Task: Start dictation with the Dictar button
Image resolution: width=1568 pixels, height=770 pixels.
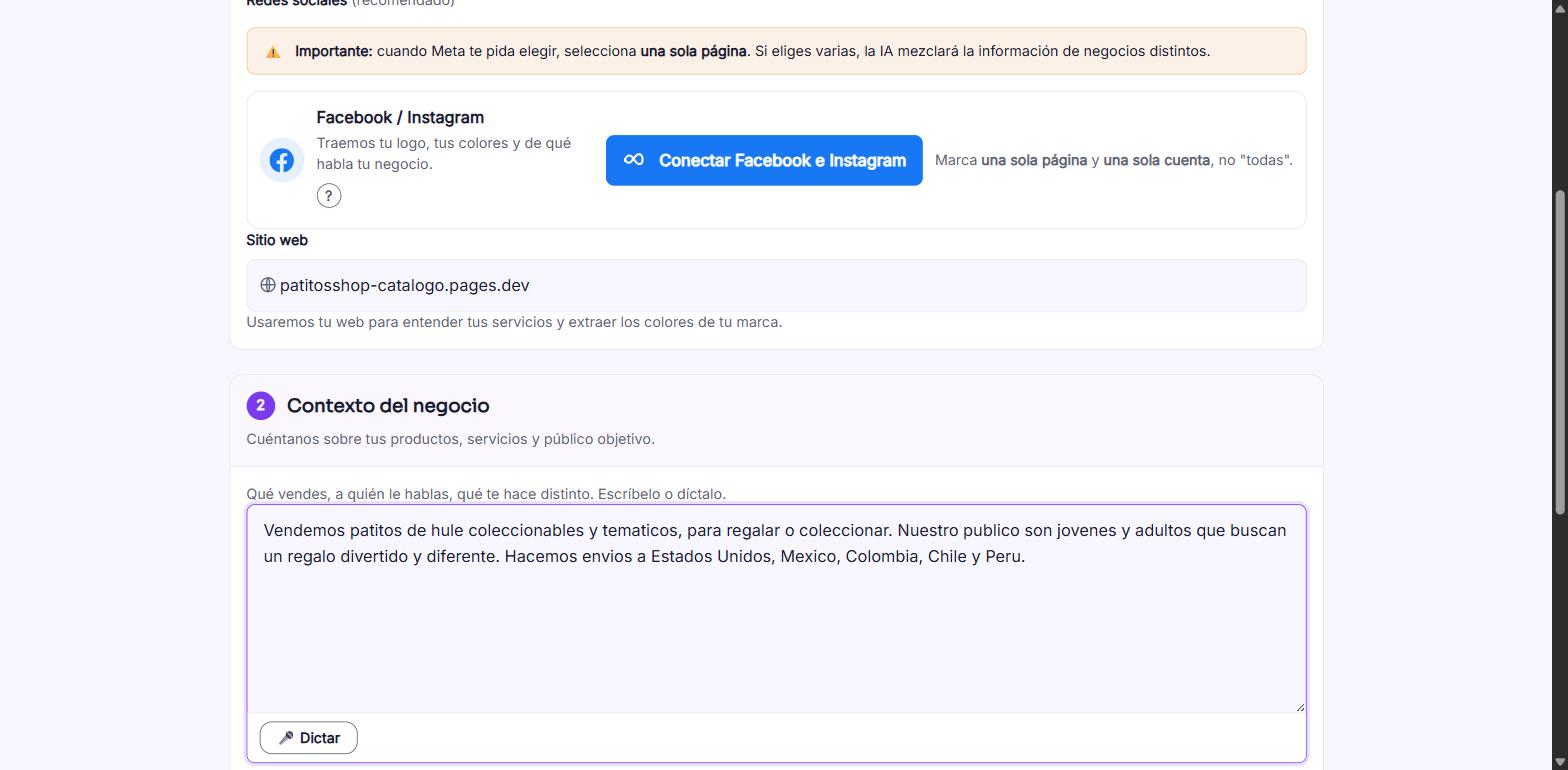Action: click(309, 738)
